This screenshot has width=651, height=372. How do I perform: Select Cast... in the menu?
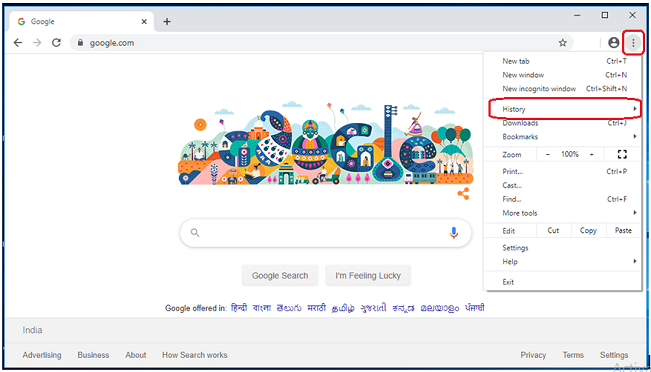(x=563, y=185)
